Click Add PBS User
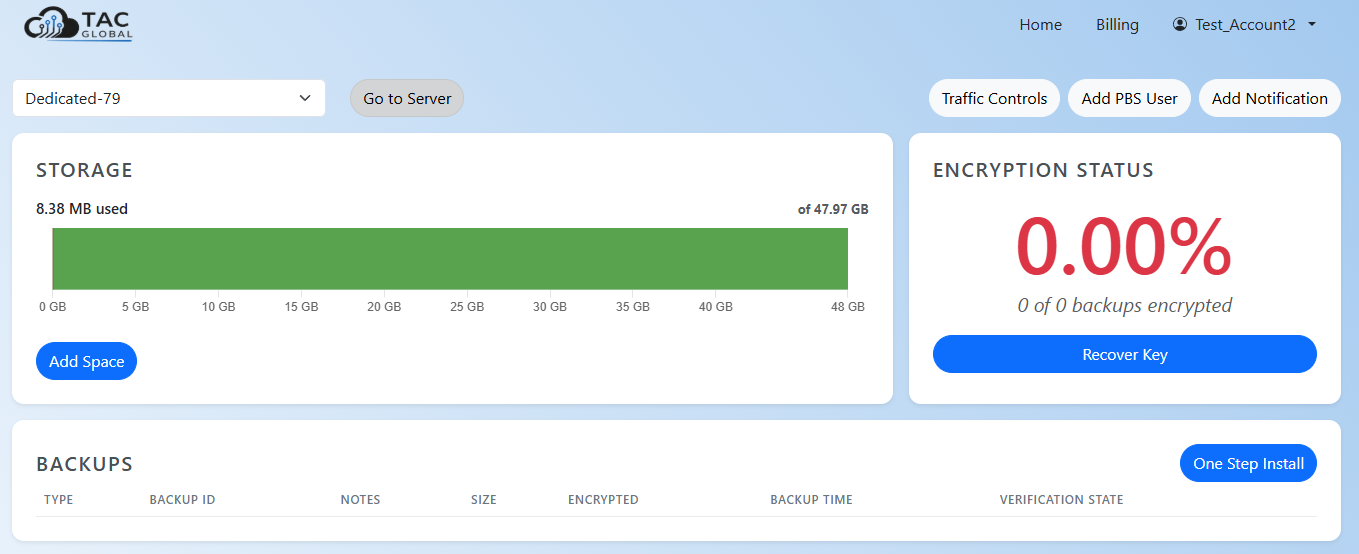This screenshot has height=554, width=1359. click(x=1129, y=98)
